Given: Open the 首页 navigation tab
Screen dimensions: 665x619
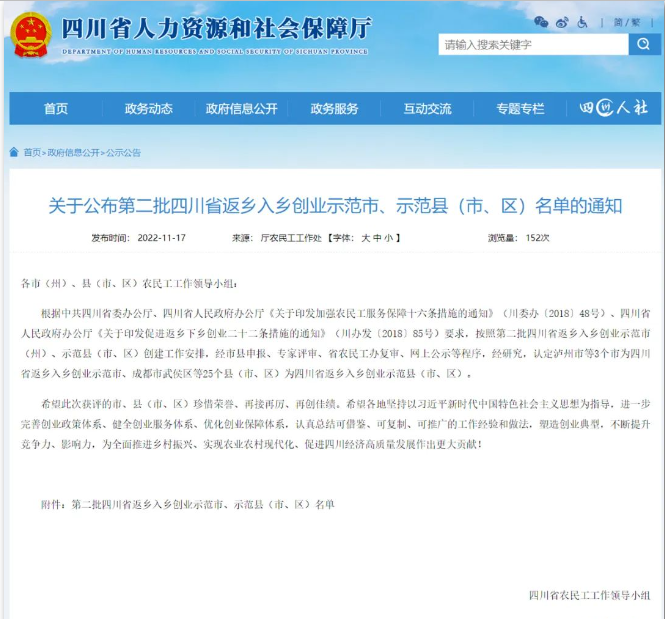Looking at the screenshot, I should (x=56, y=108).
